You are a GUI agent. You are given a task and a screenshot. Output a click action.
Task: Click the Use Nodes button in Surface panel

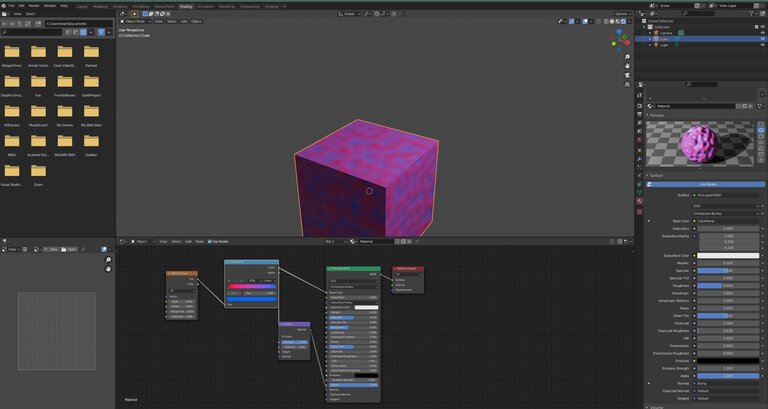click(705, 185)
